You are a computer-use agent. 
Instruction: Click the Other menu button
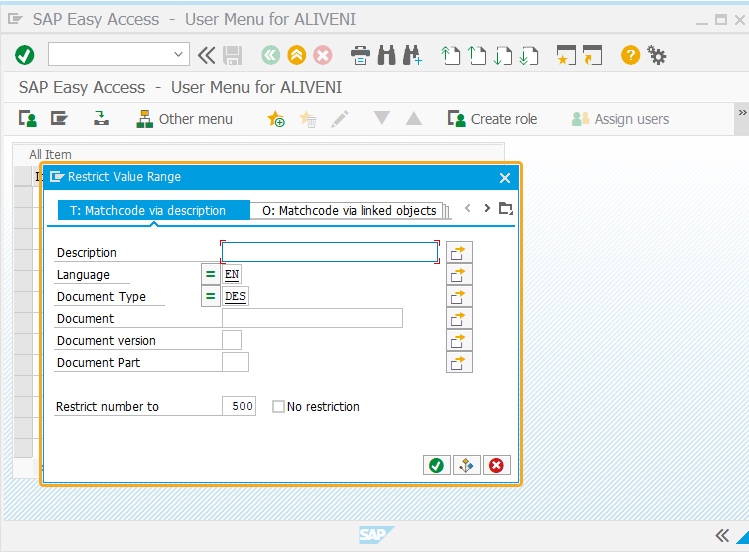click(x=184, y=119)
